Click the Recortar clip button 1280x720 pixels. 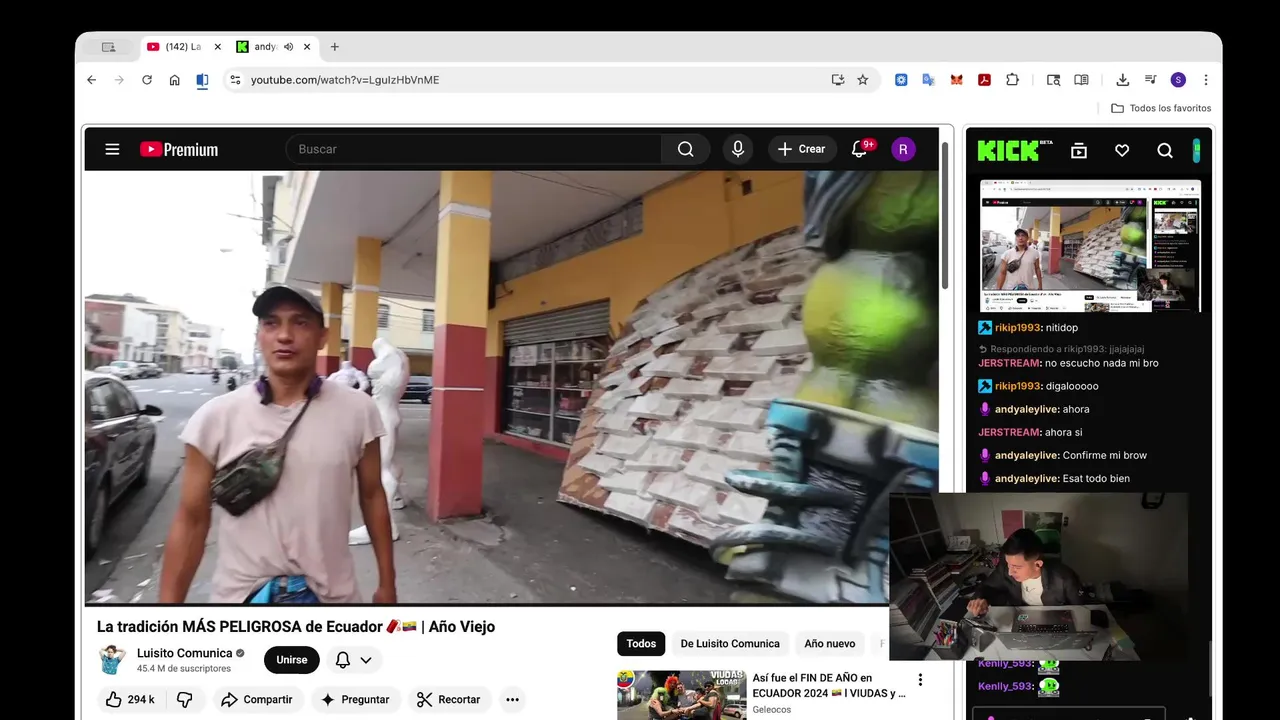point(449,699)
